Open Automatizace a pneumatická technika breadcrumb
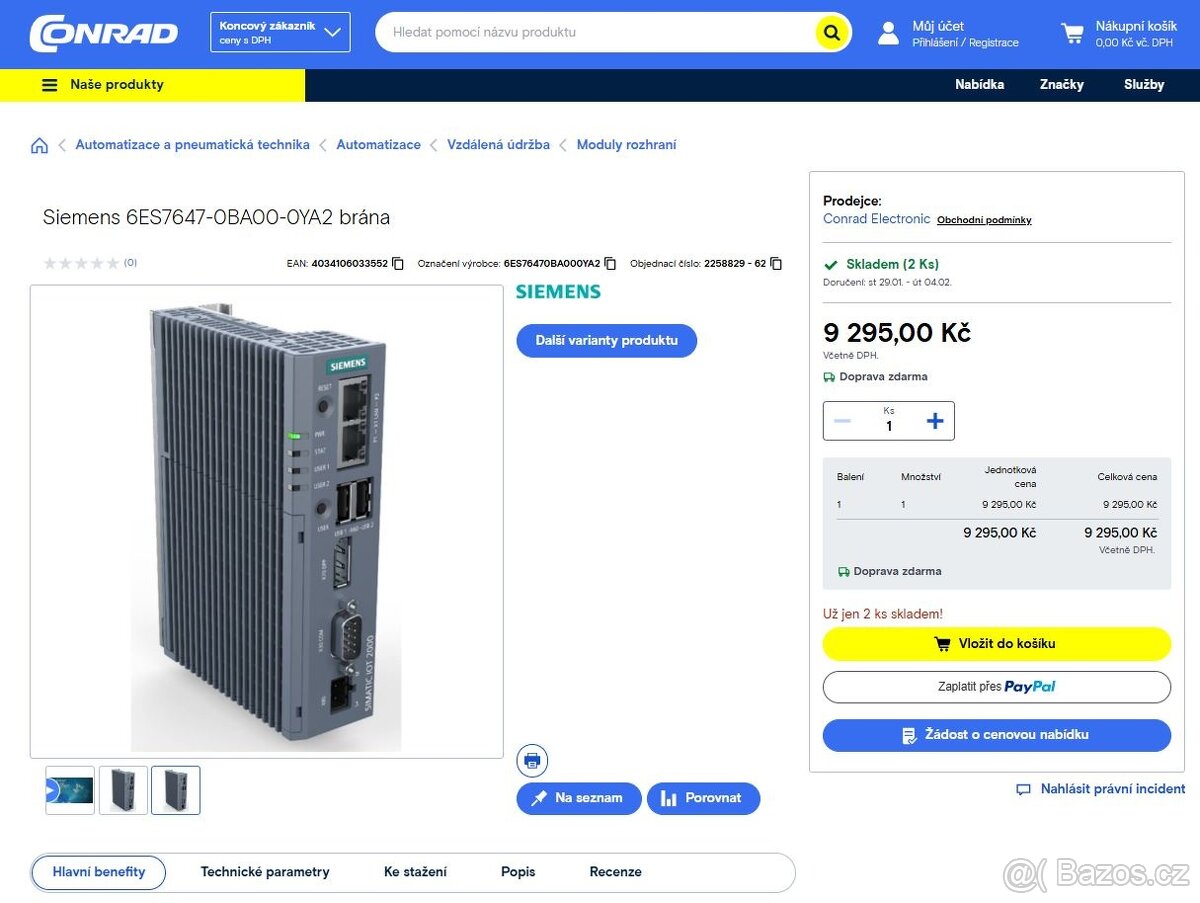 (192, 145)
